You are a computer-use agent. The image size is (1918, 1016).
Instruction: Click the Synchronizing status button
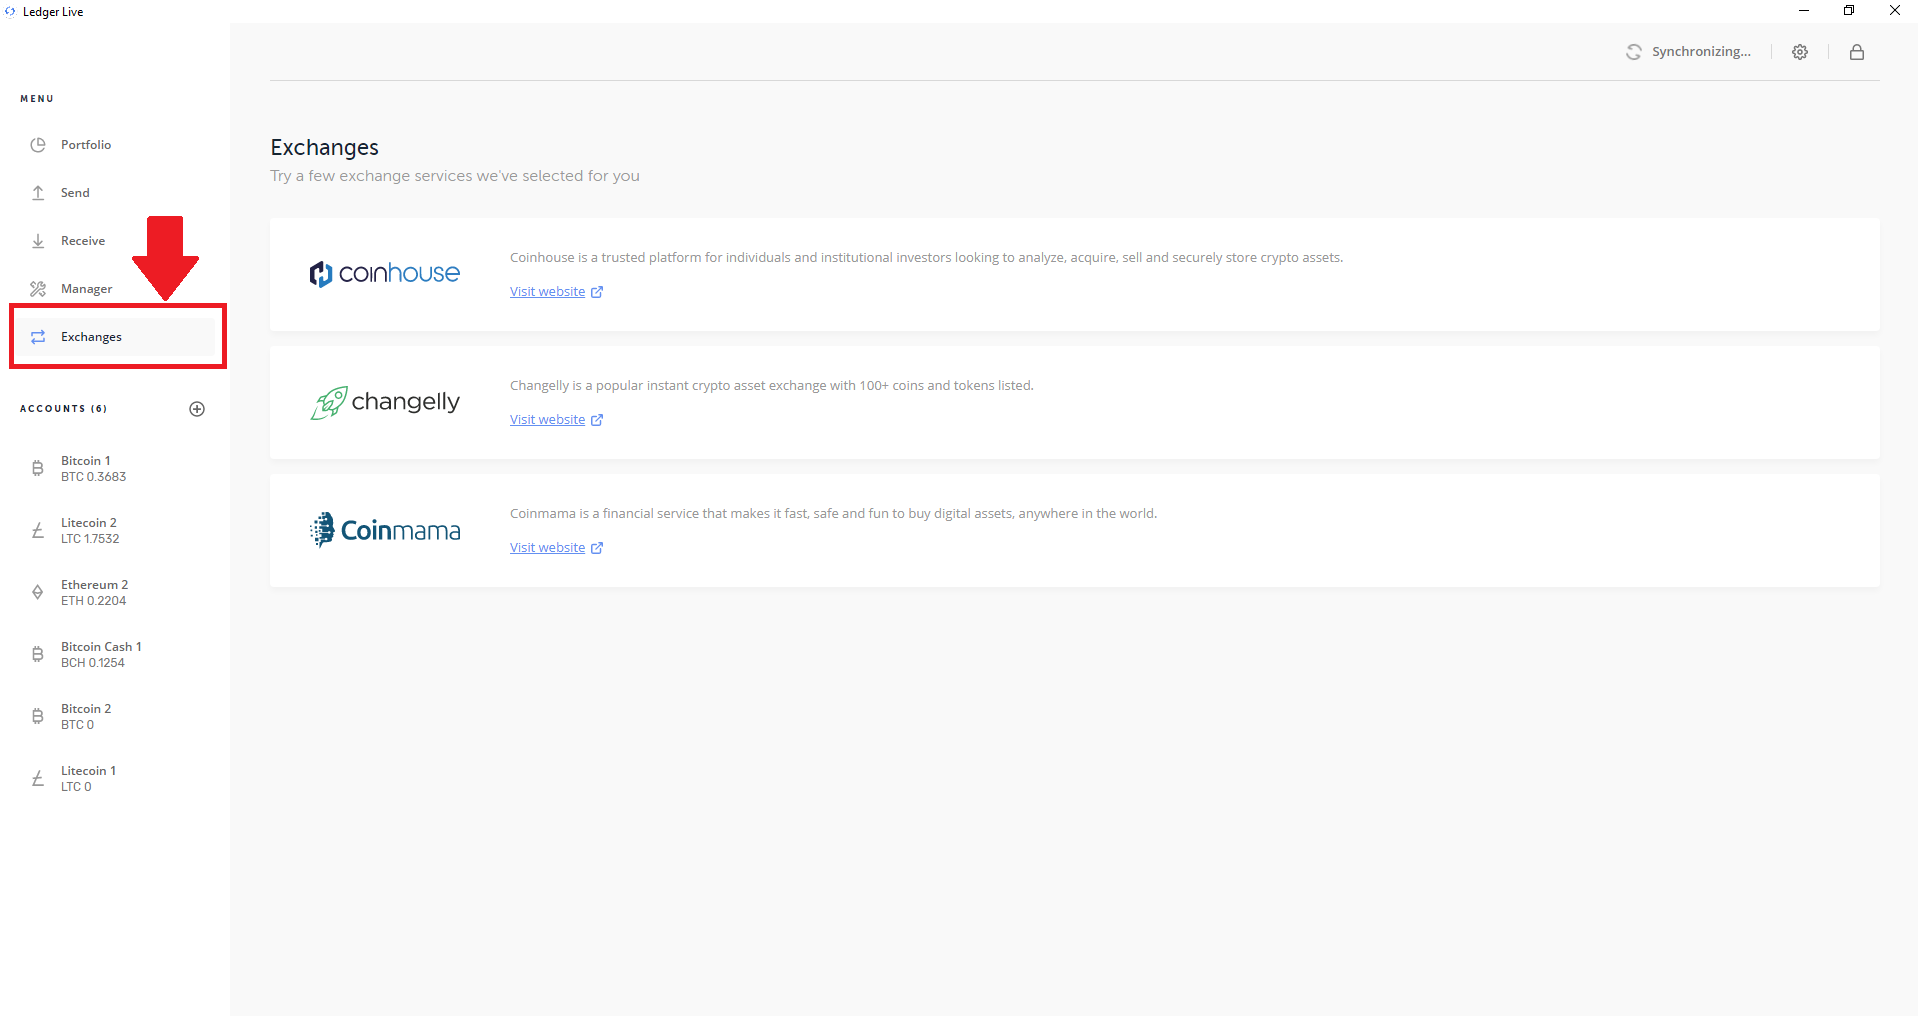(x=1688, y=52)
